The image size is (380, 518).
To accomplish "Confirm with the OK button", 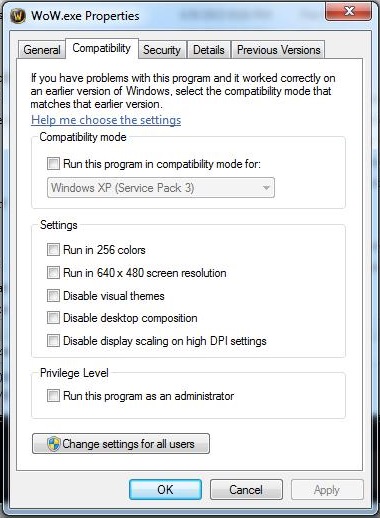I will click(165, 489).
